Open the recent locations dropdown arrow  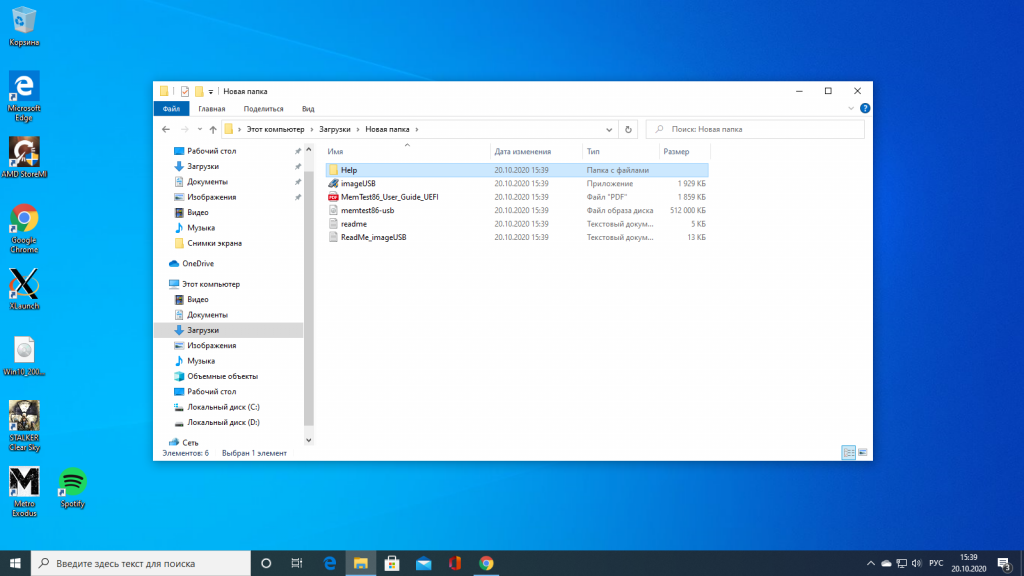(199, 129)
